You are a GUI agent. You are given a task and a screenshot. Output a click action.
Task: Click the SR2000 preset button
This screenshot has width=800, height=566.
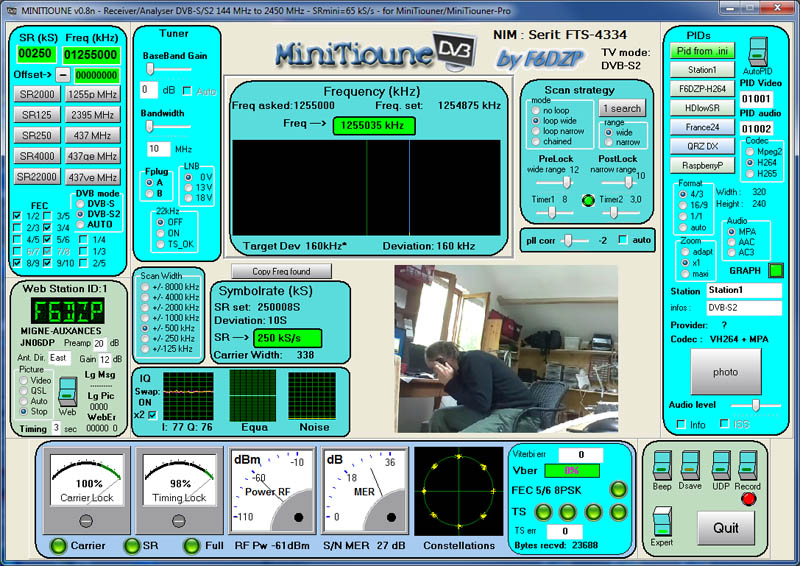point(37,94)
